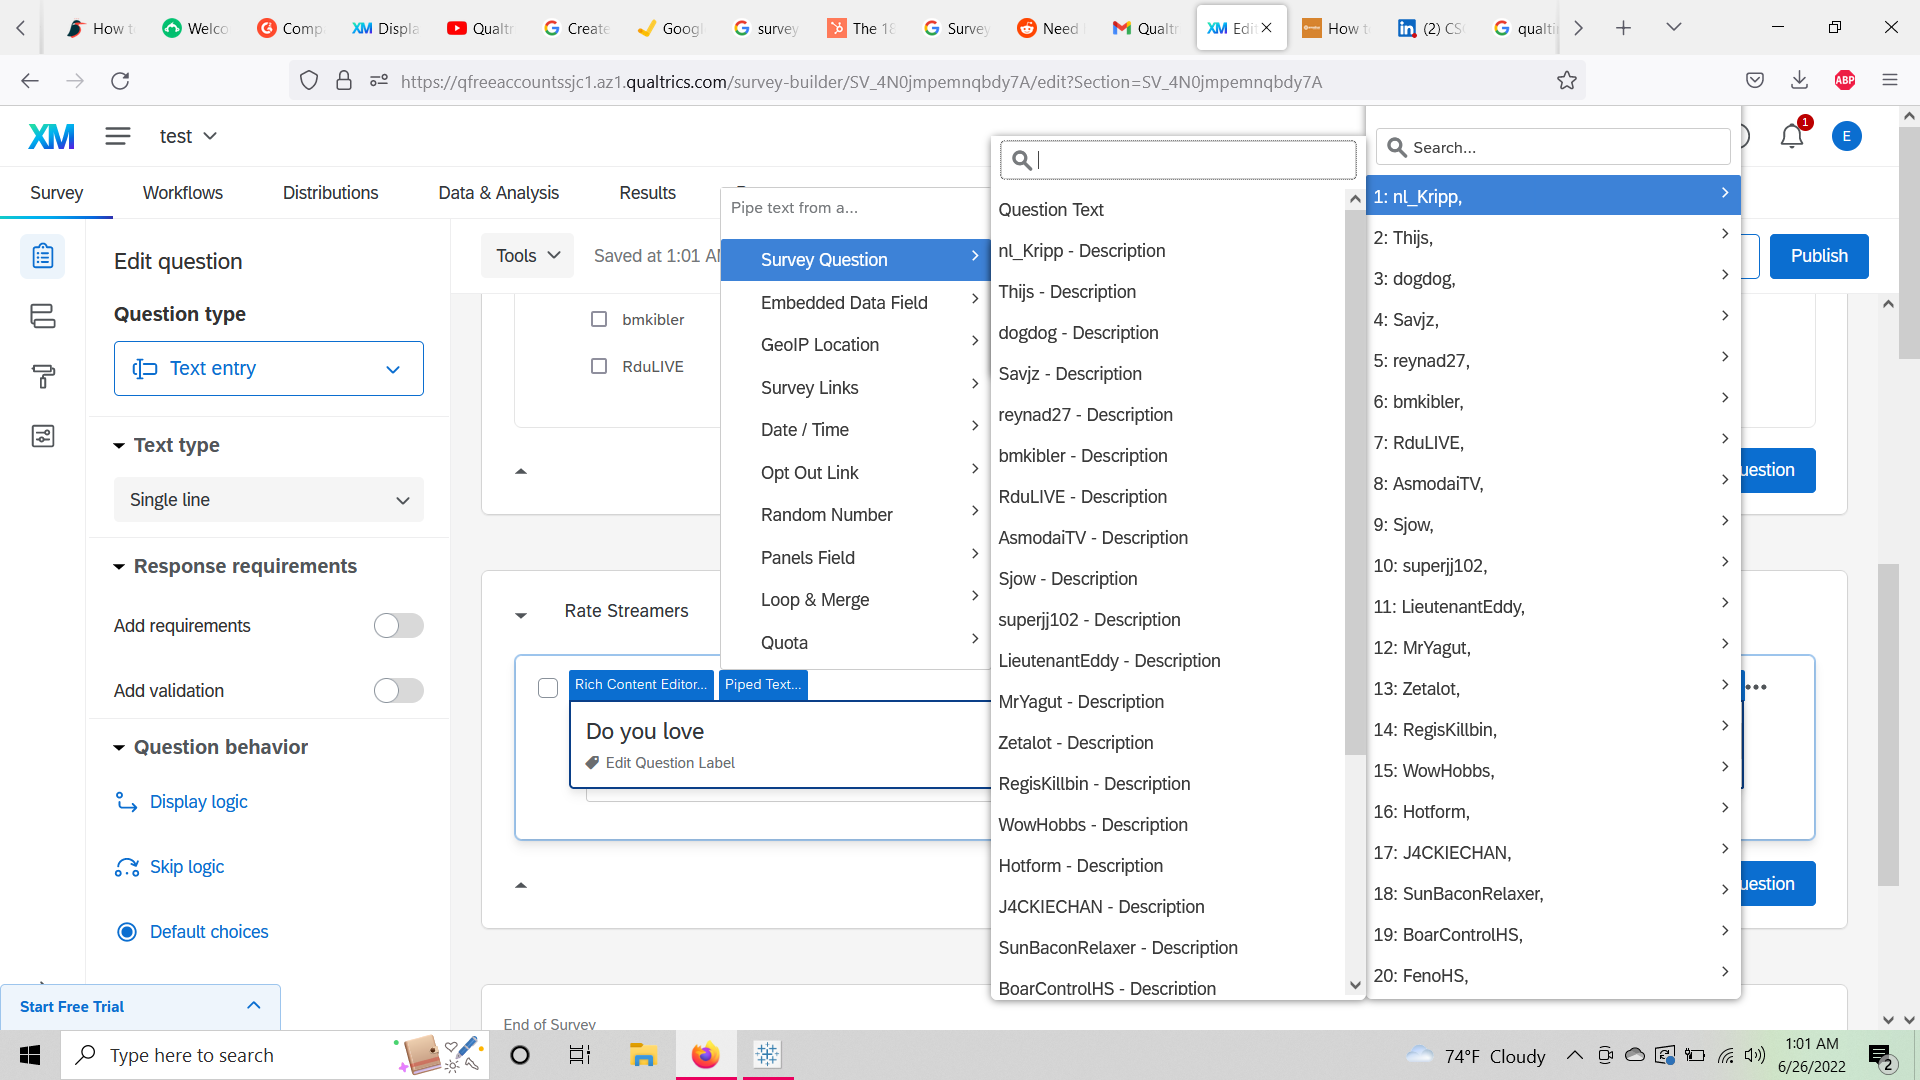
Task: Click the piped text search field
Action: (x=1178, y=160)
